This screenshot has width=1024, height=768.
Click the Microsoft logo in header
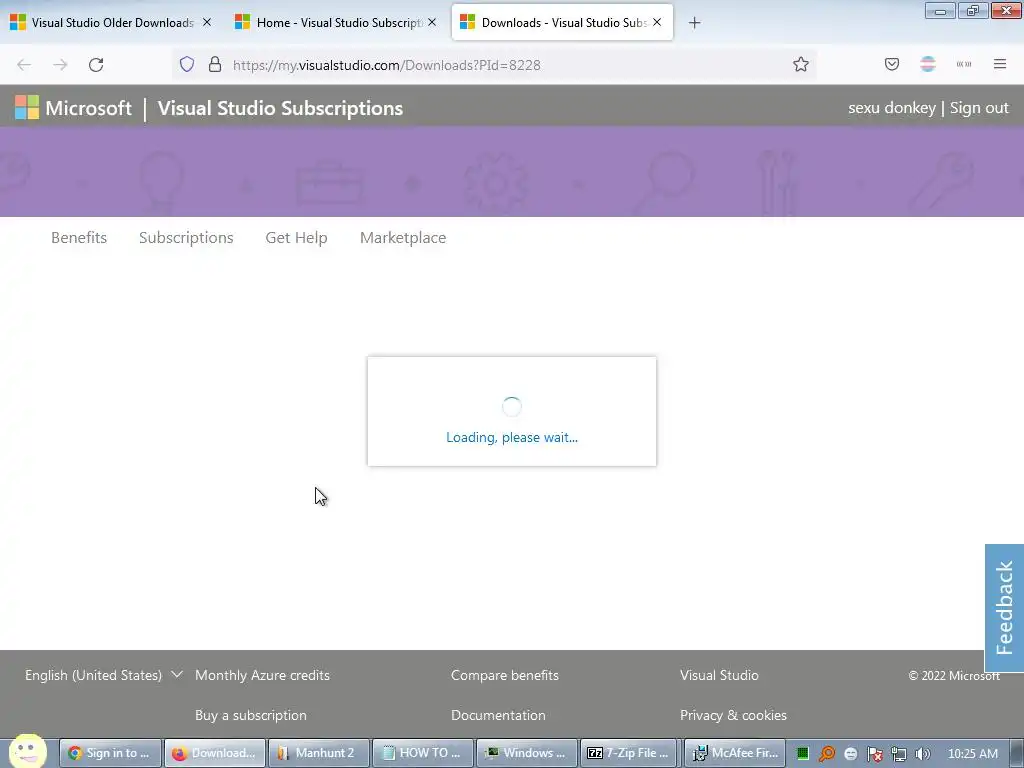[73, 108]
